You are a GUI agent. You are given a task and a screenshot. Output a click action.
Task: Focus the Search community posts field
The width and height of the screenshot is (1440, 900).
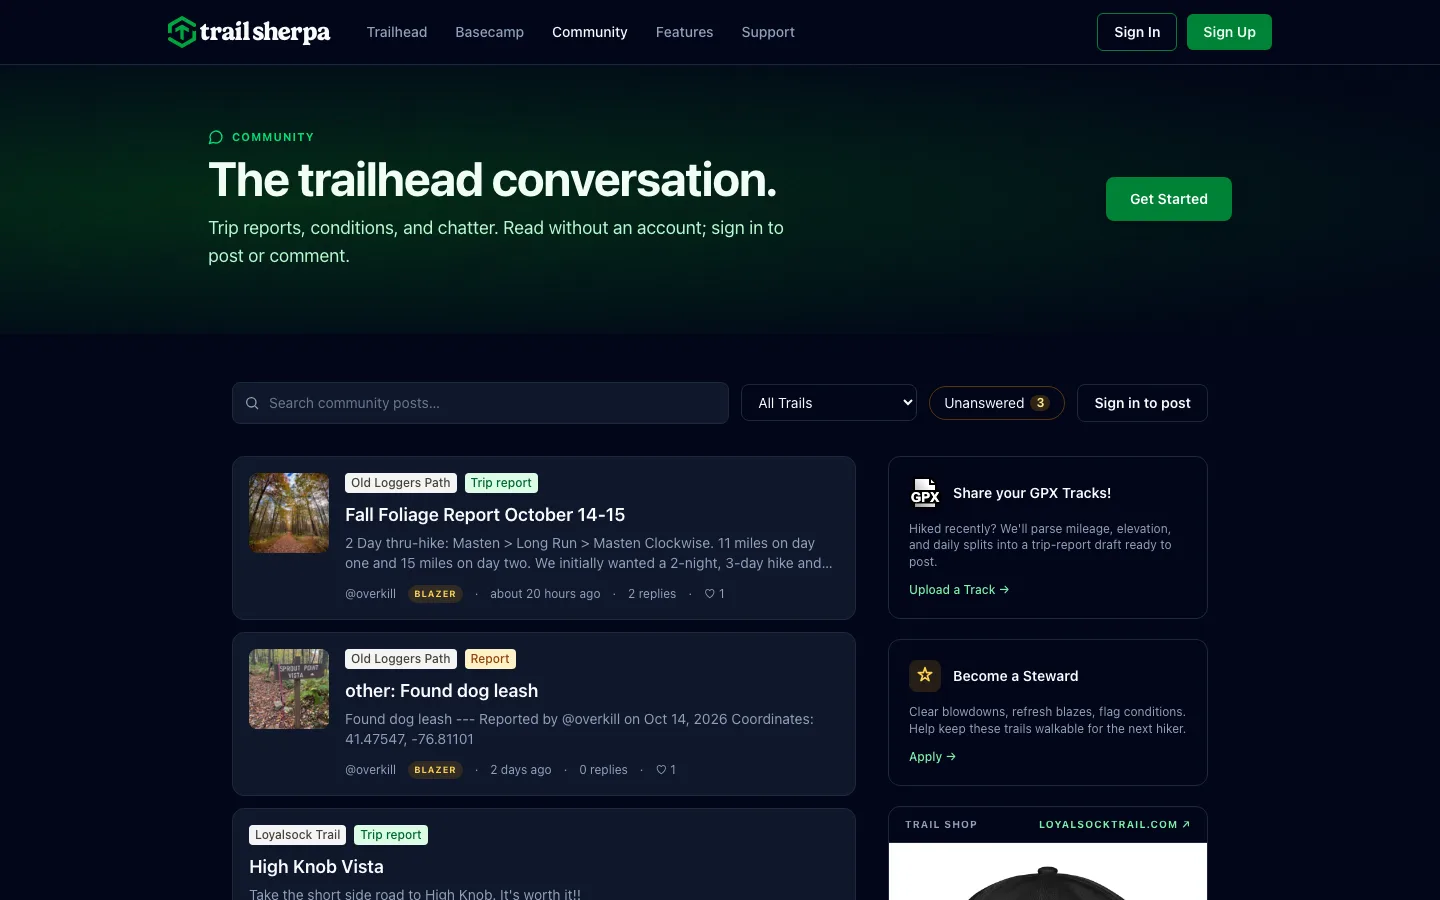pos(480,403)
